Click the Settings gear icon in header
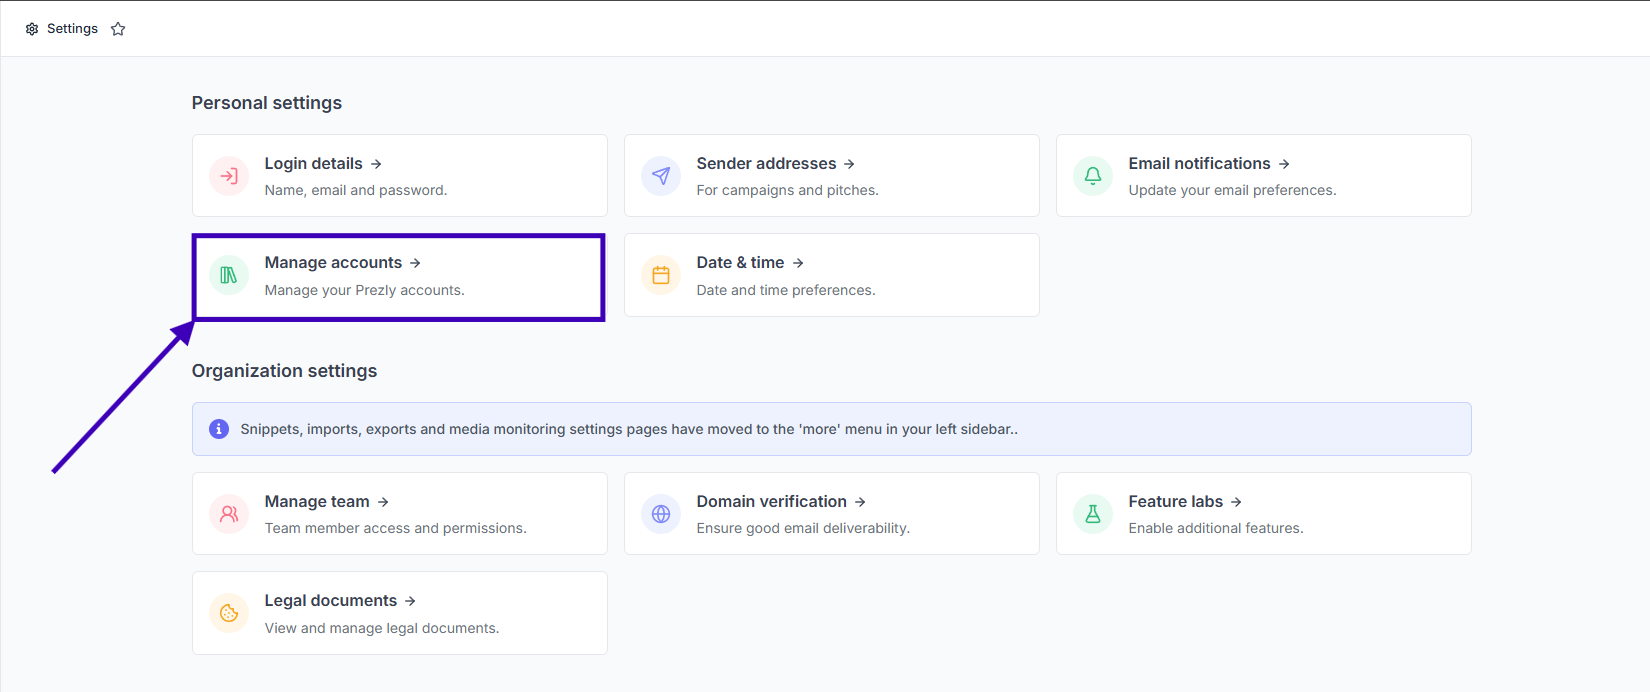 pos(32,29)
